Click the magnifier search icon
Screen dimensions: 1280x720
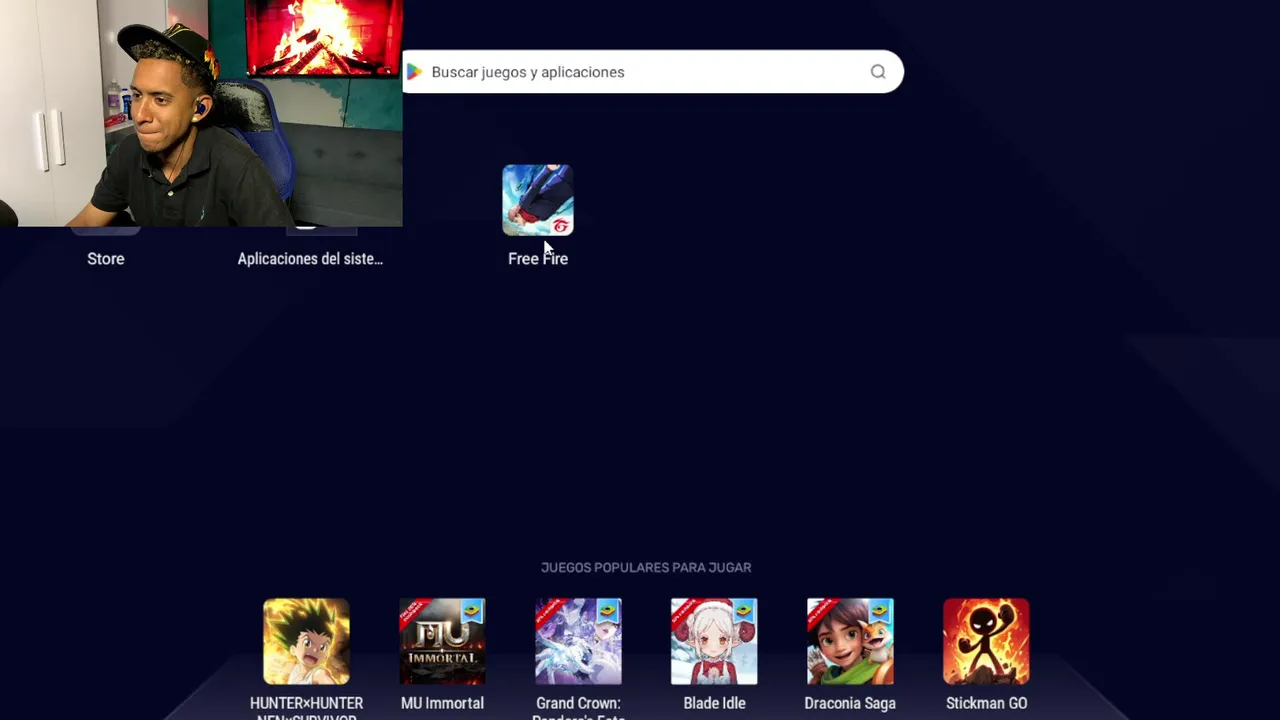(x=878, y=72)
